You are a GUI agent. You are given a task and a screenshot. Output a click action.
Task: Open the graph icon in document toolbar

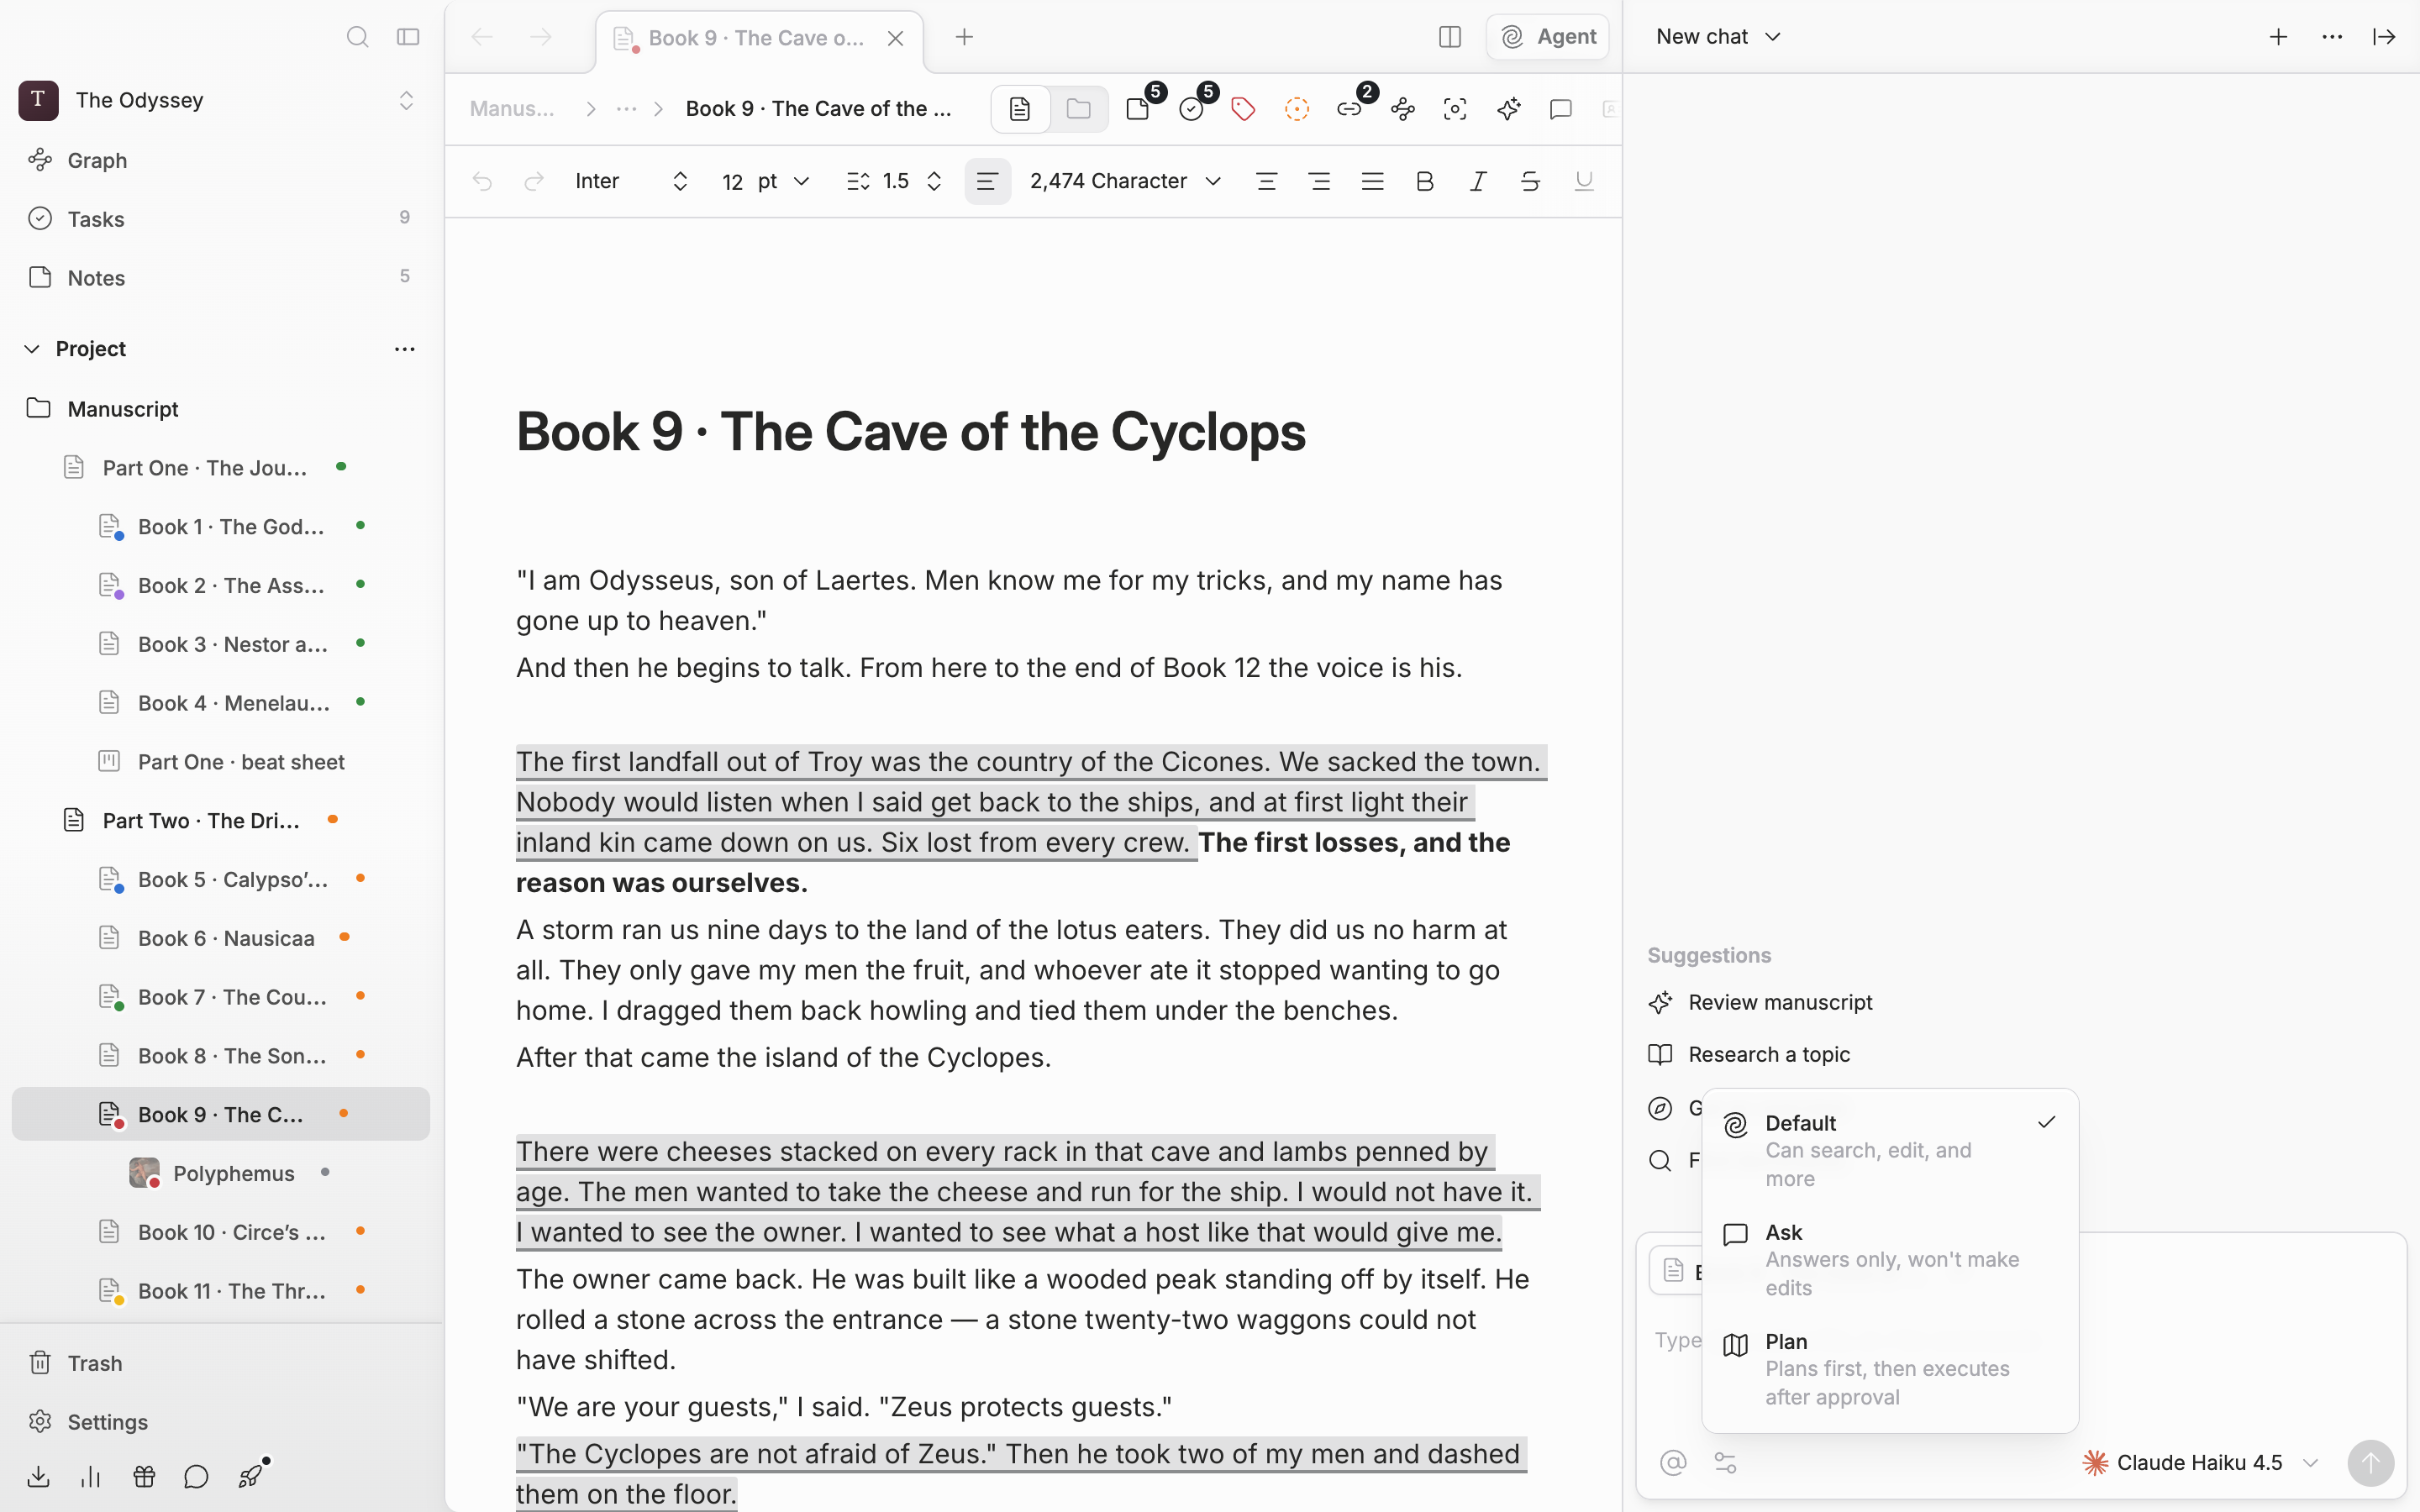1403,109
